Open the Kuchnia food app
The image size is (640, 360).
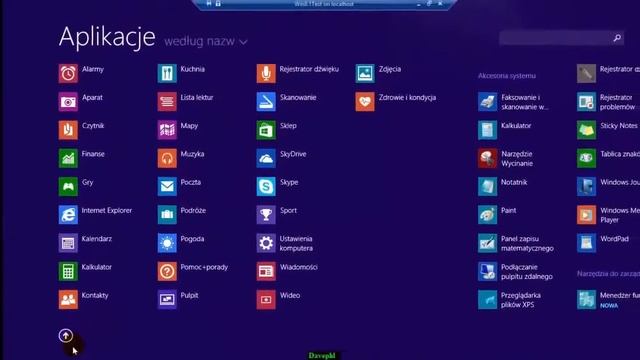click(x=167, y=73)
